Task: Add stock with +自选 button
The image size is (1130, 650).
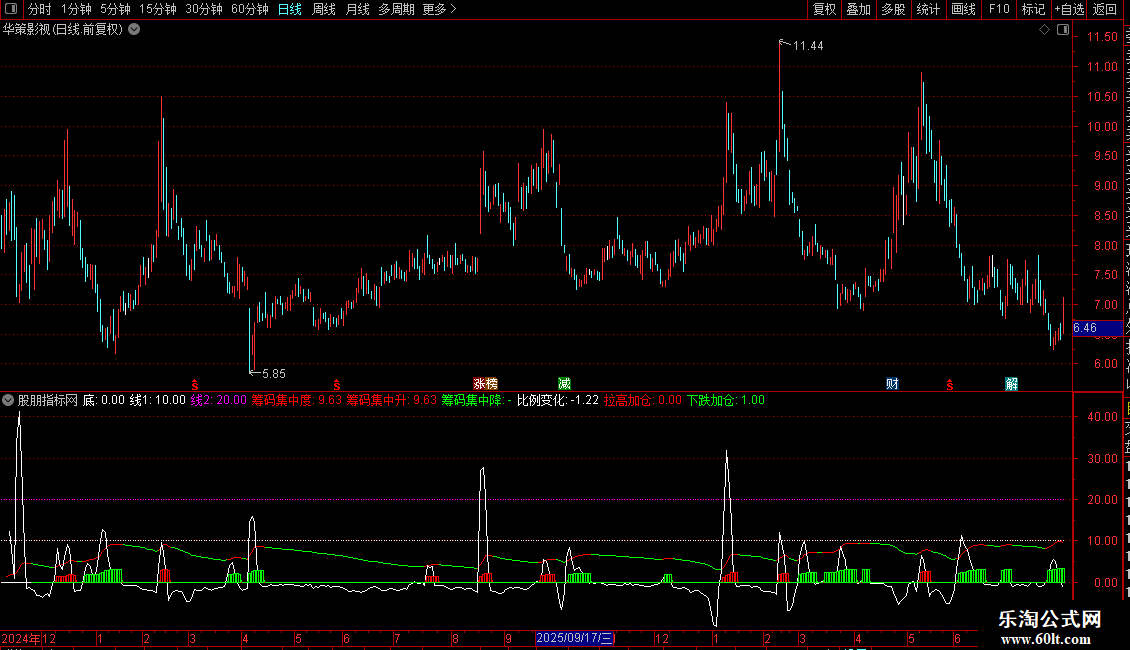Action: click(x=1069, y=9)
